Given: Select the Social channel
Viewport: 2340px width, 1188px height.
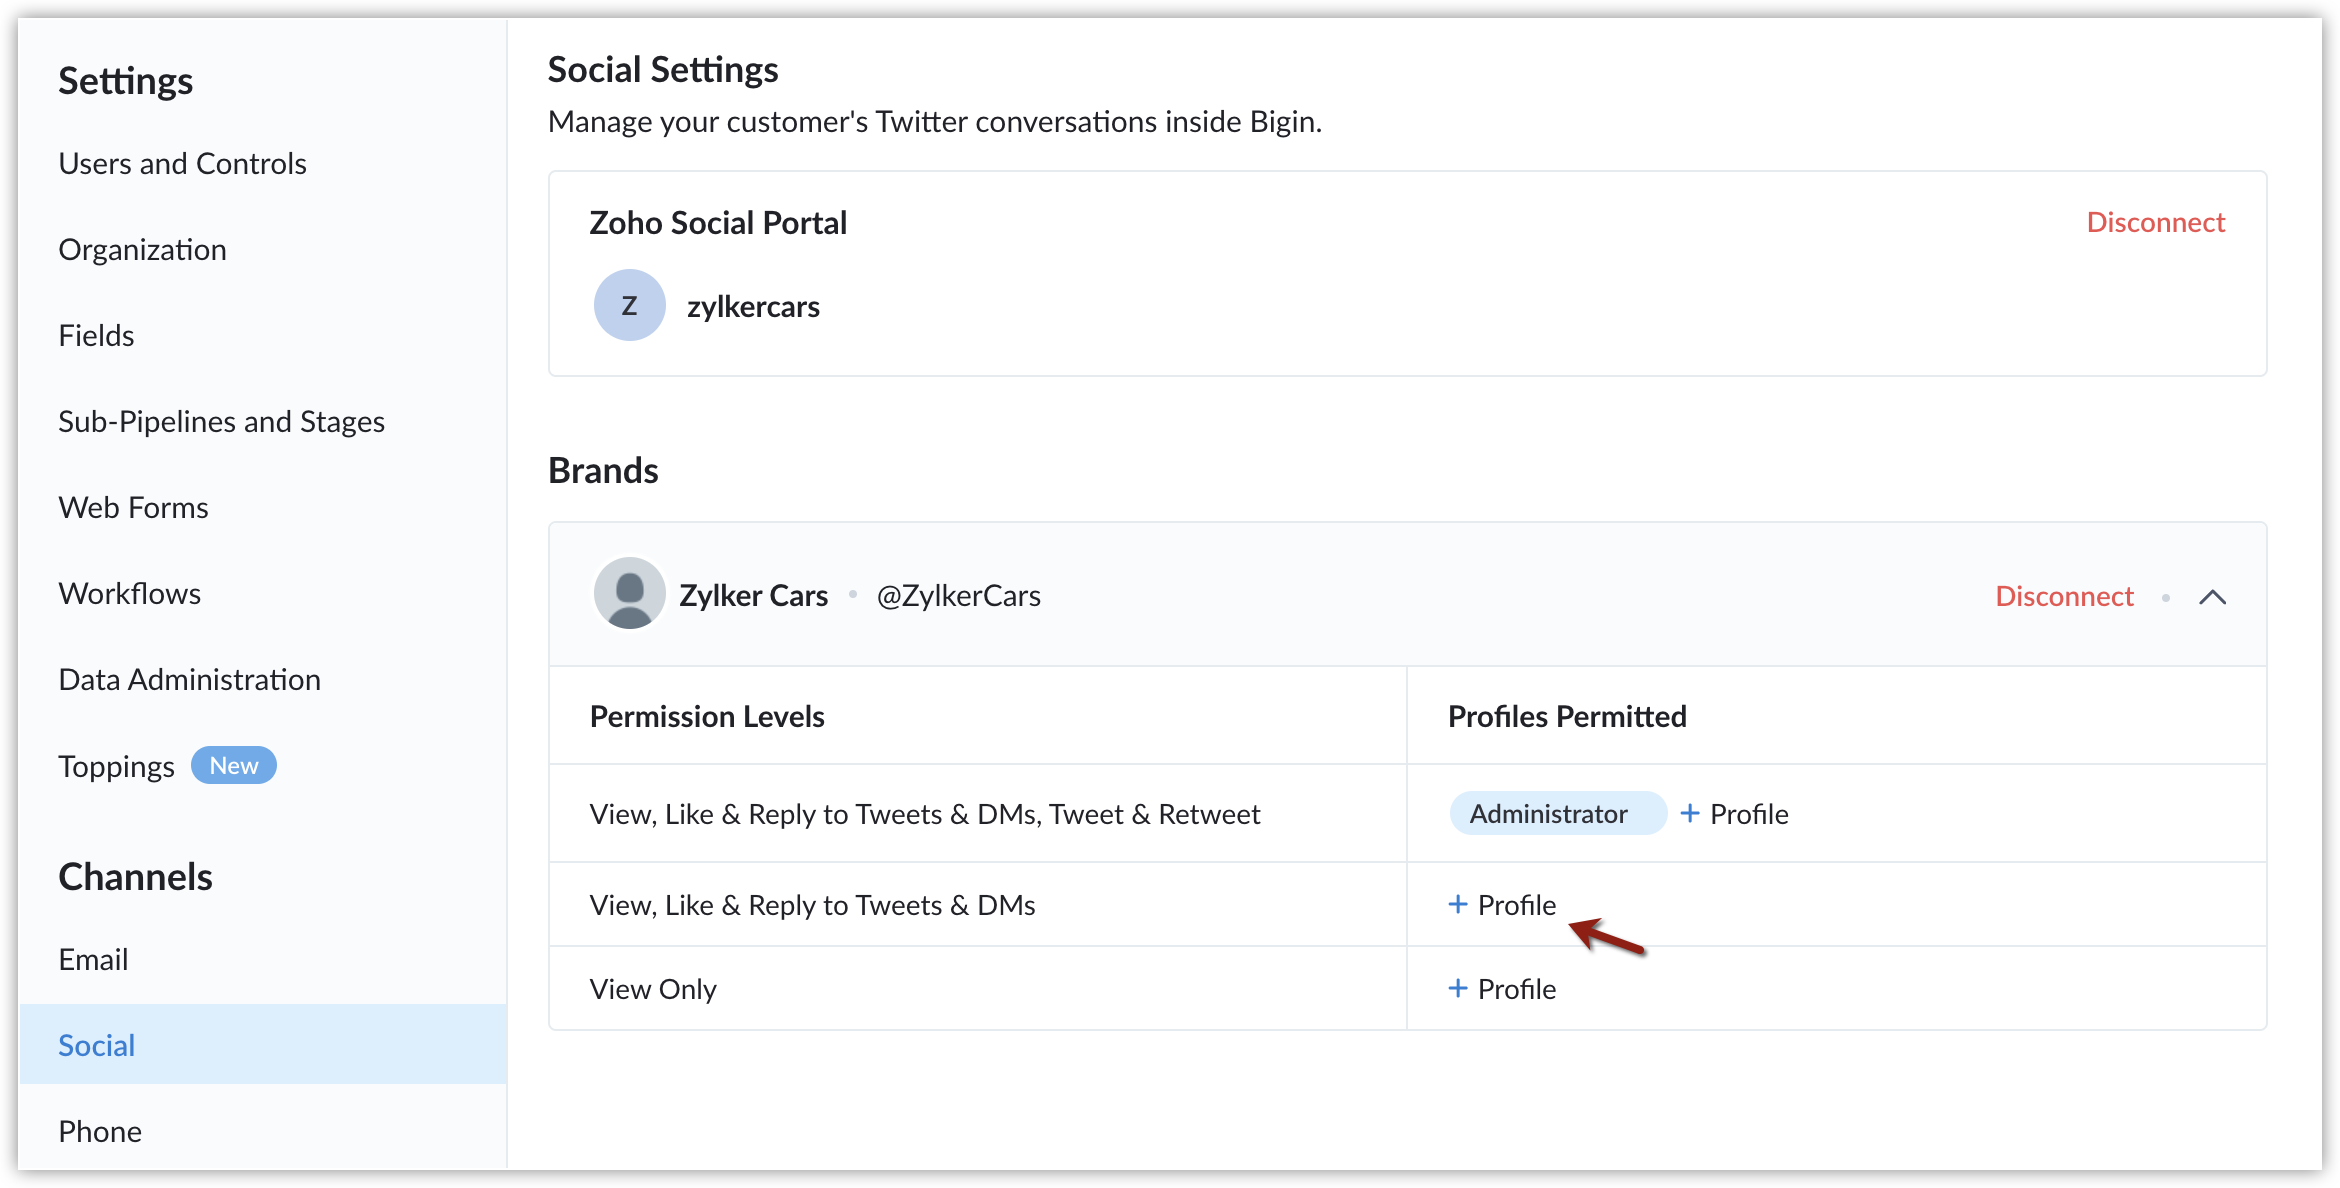Looking at the screenshot, I should click(263, 1044).
